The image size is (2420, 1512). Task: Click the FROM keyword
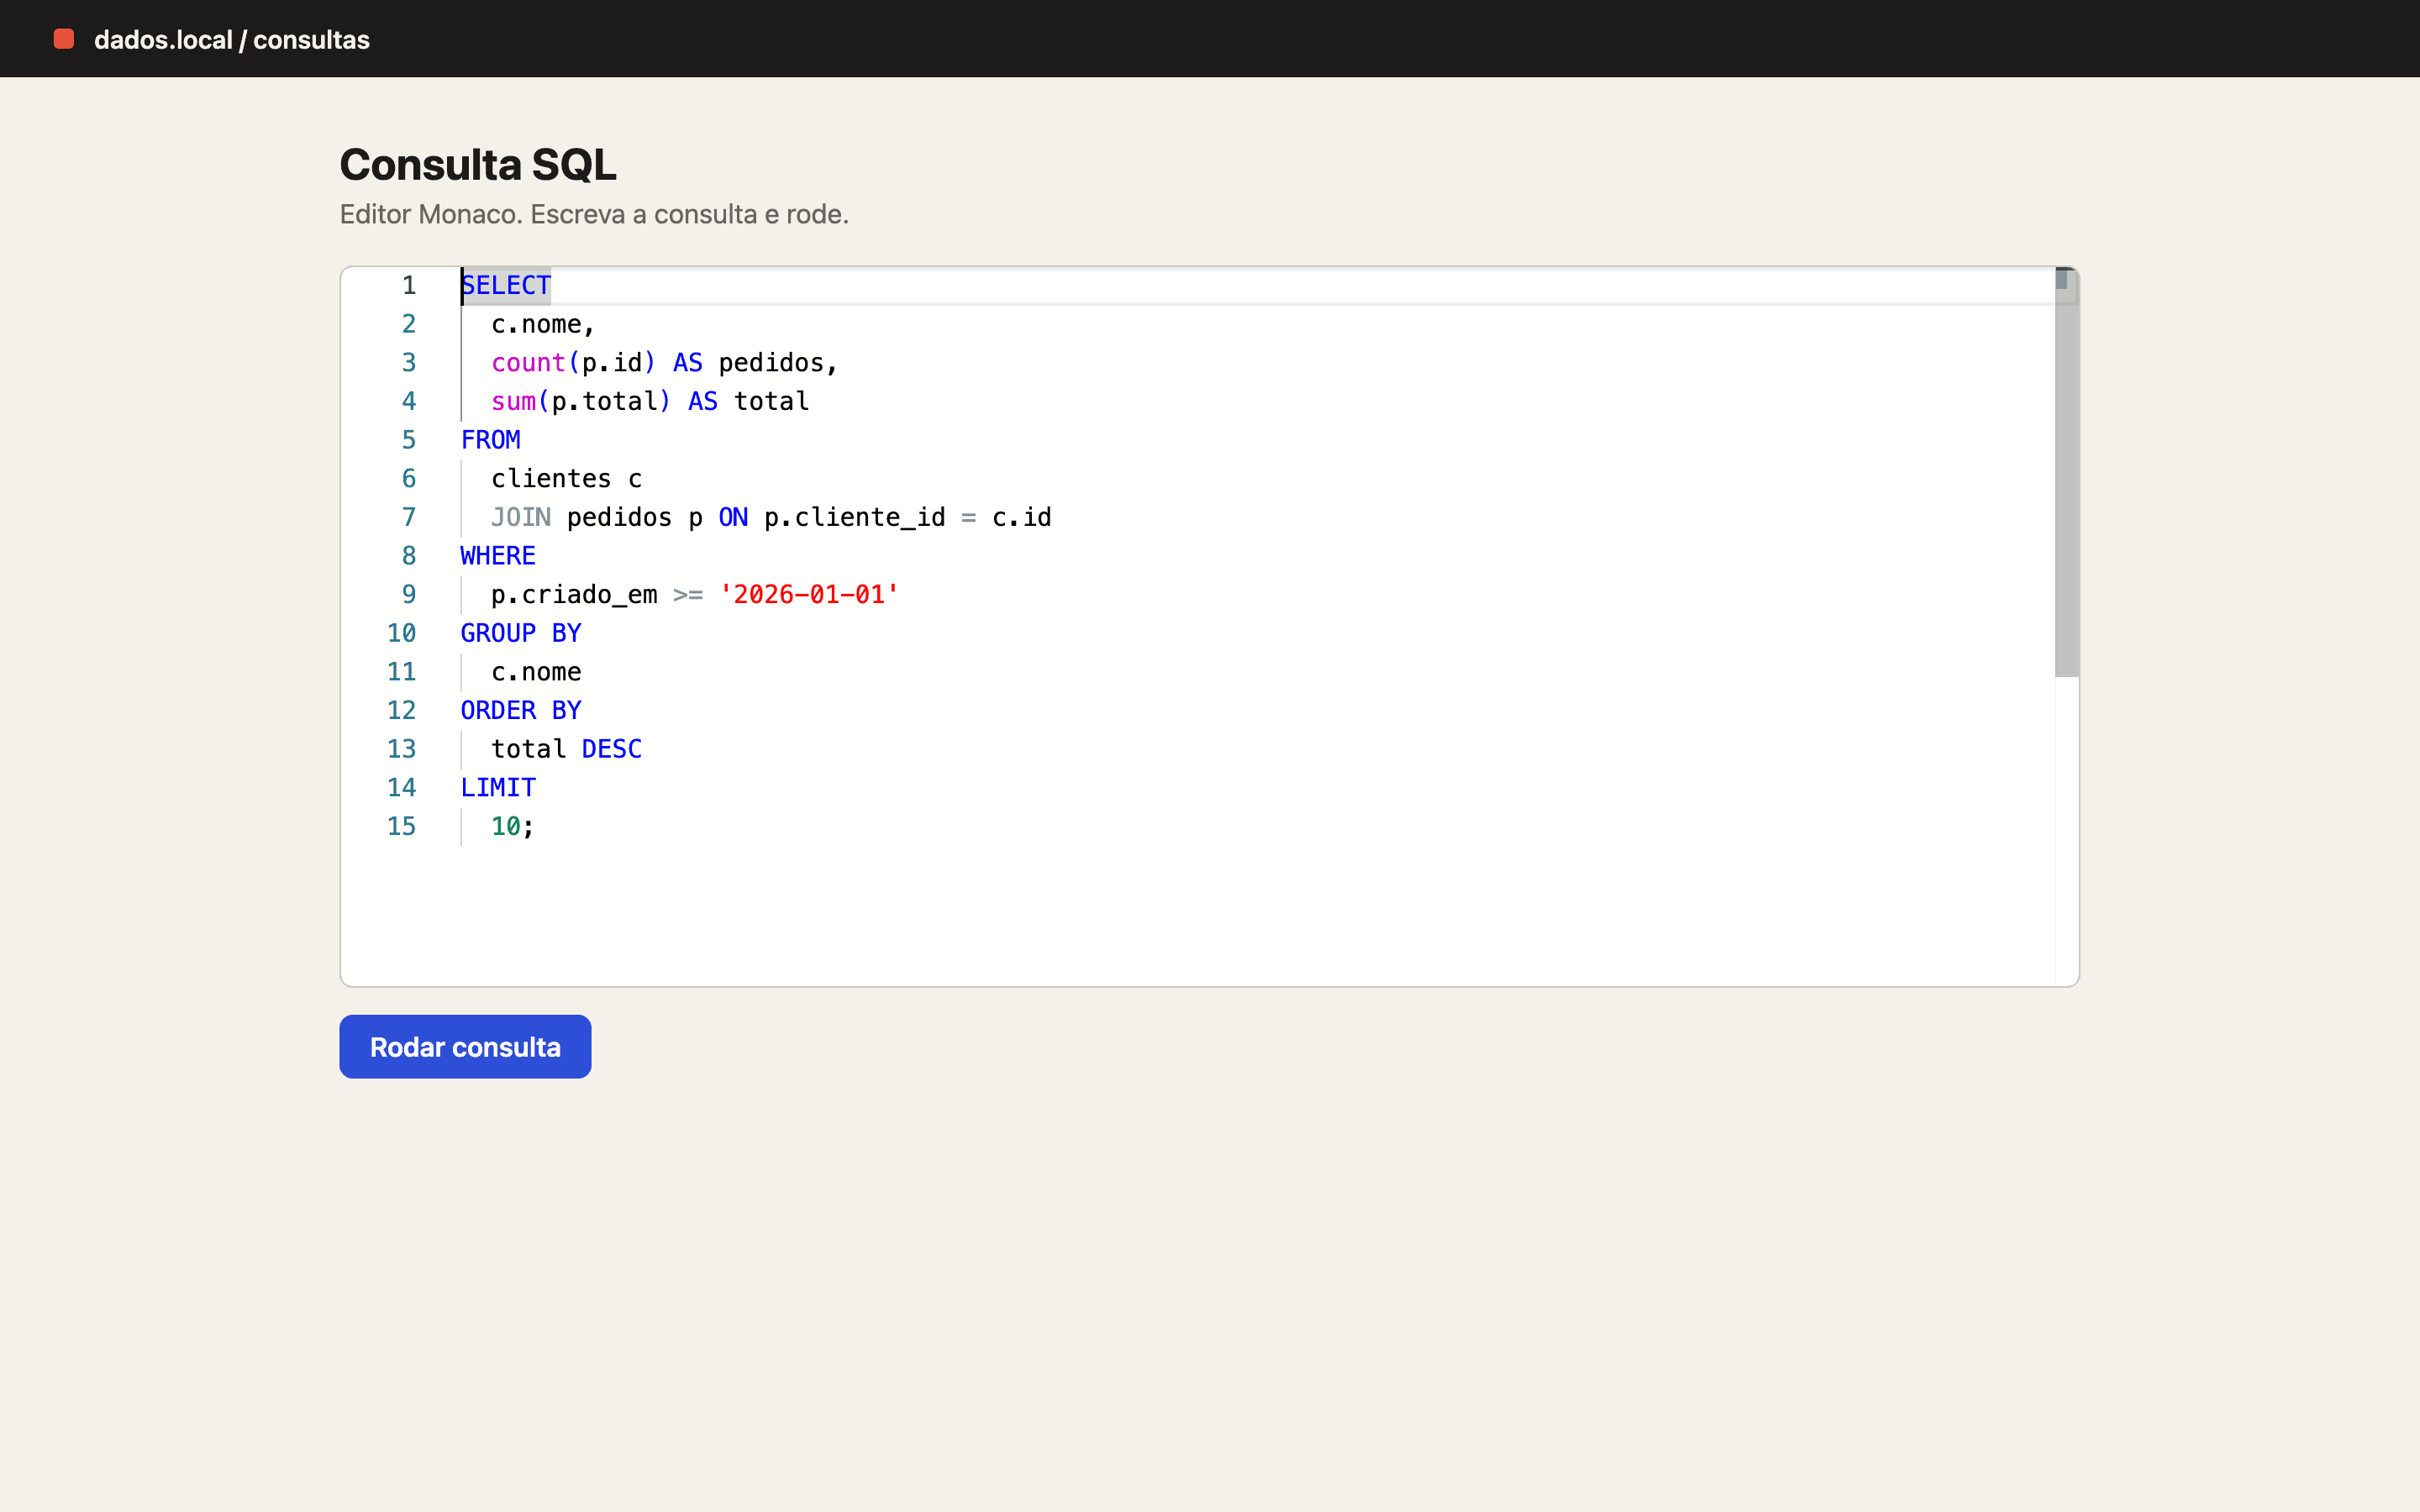coord(491,440)
